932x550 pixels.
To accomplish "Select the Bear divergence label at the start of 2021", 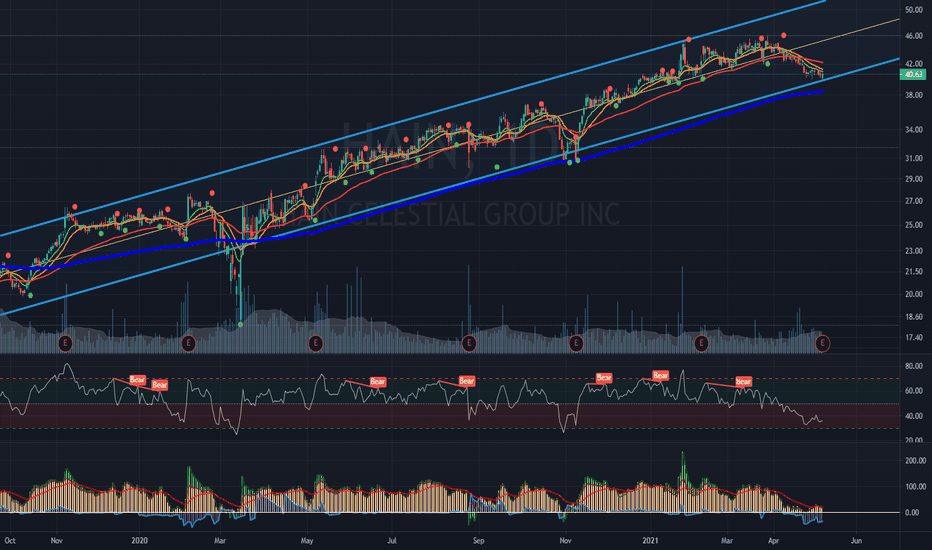I will (660, 375).
